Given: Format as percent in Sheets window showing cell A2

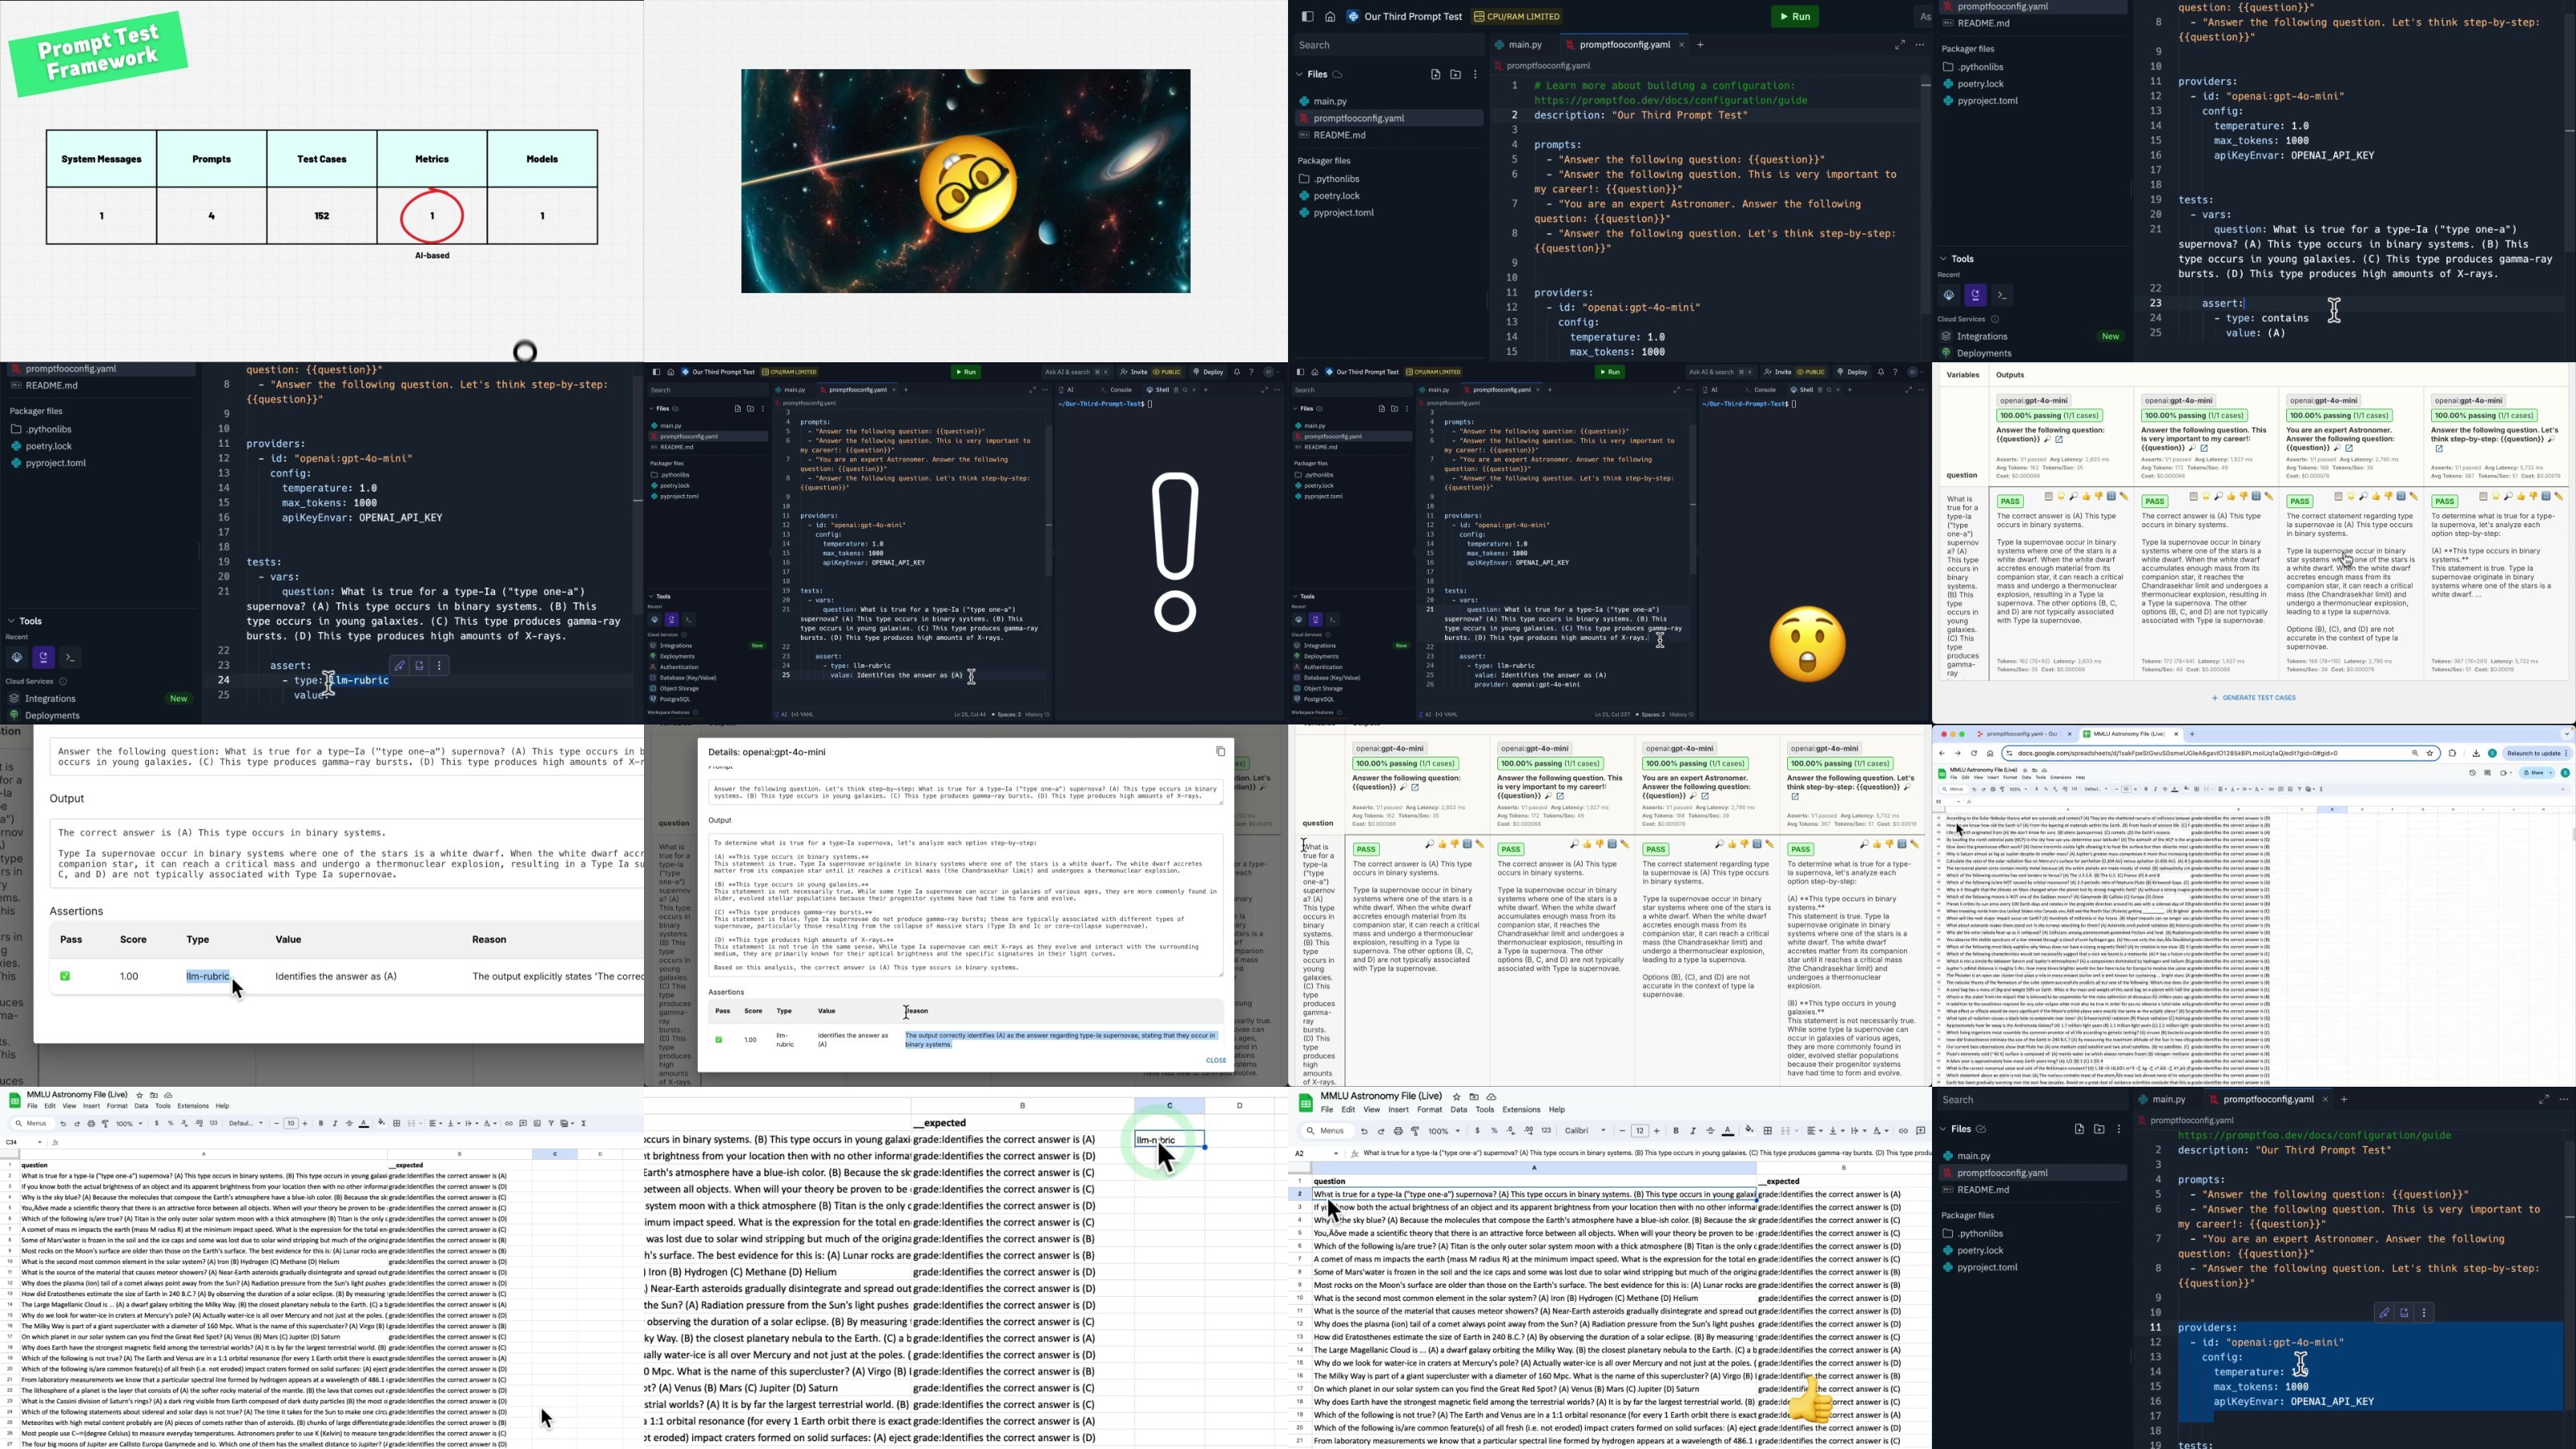Looking at the screenshot, I should [x=1494, y=1131].
